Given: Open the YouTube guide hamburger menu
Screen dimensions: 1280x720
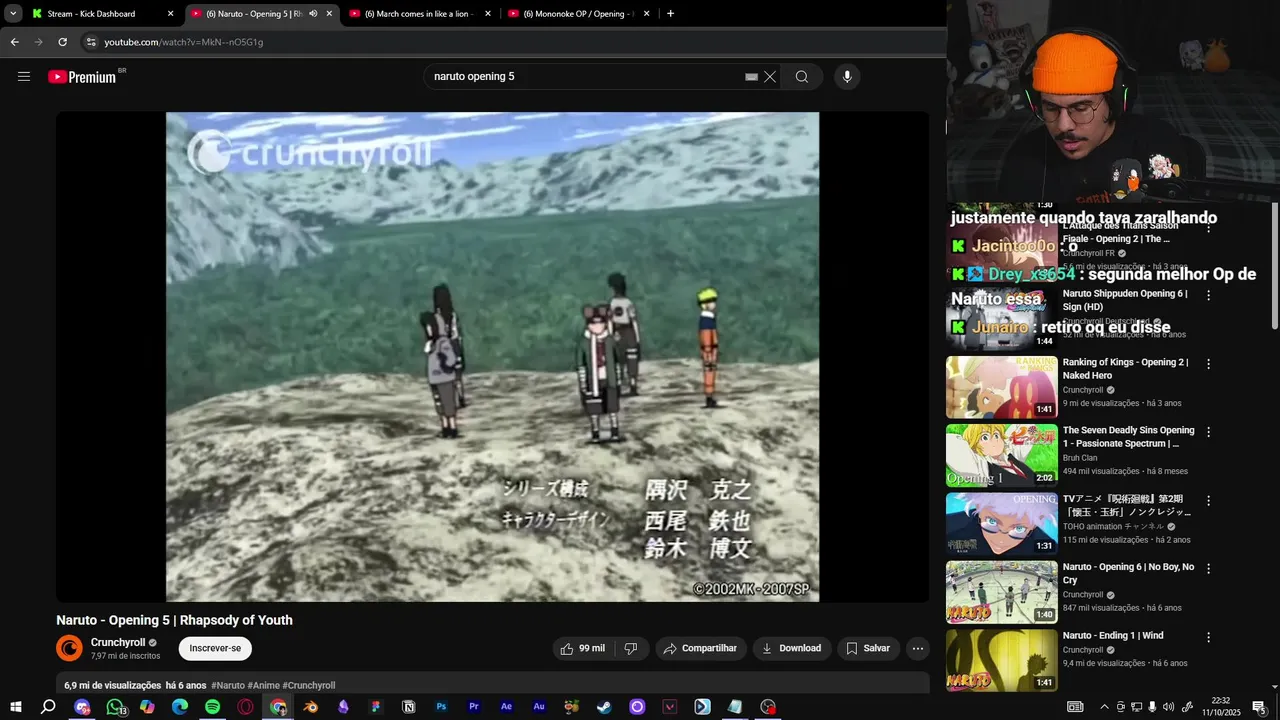Looking at the screenshot, I should 24,76.
